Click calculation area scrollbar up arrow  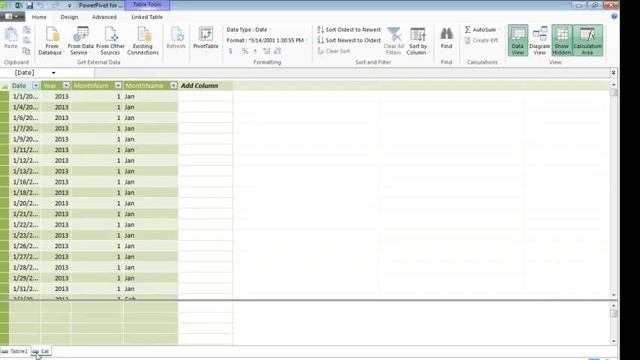[613, 305]
